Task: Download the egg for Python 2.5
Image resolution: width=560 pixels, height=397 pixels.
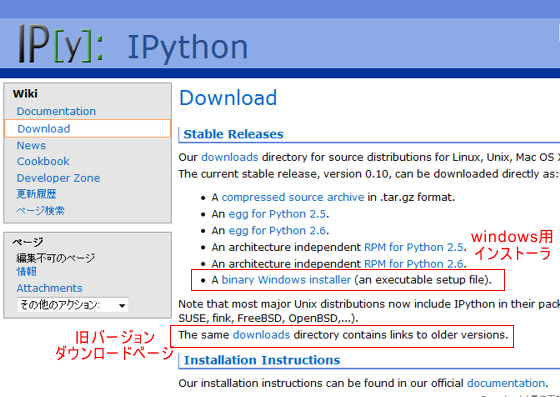Action: 277,214
